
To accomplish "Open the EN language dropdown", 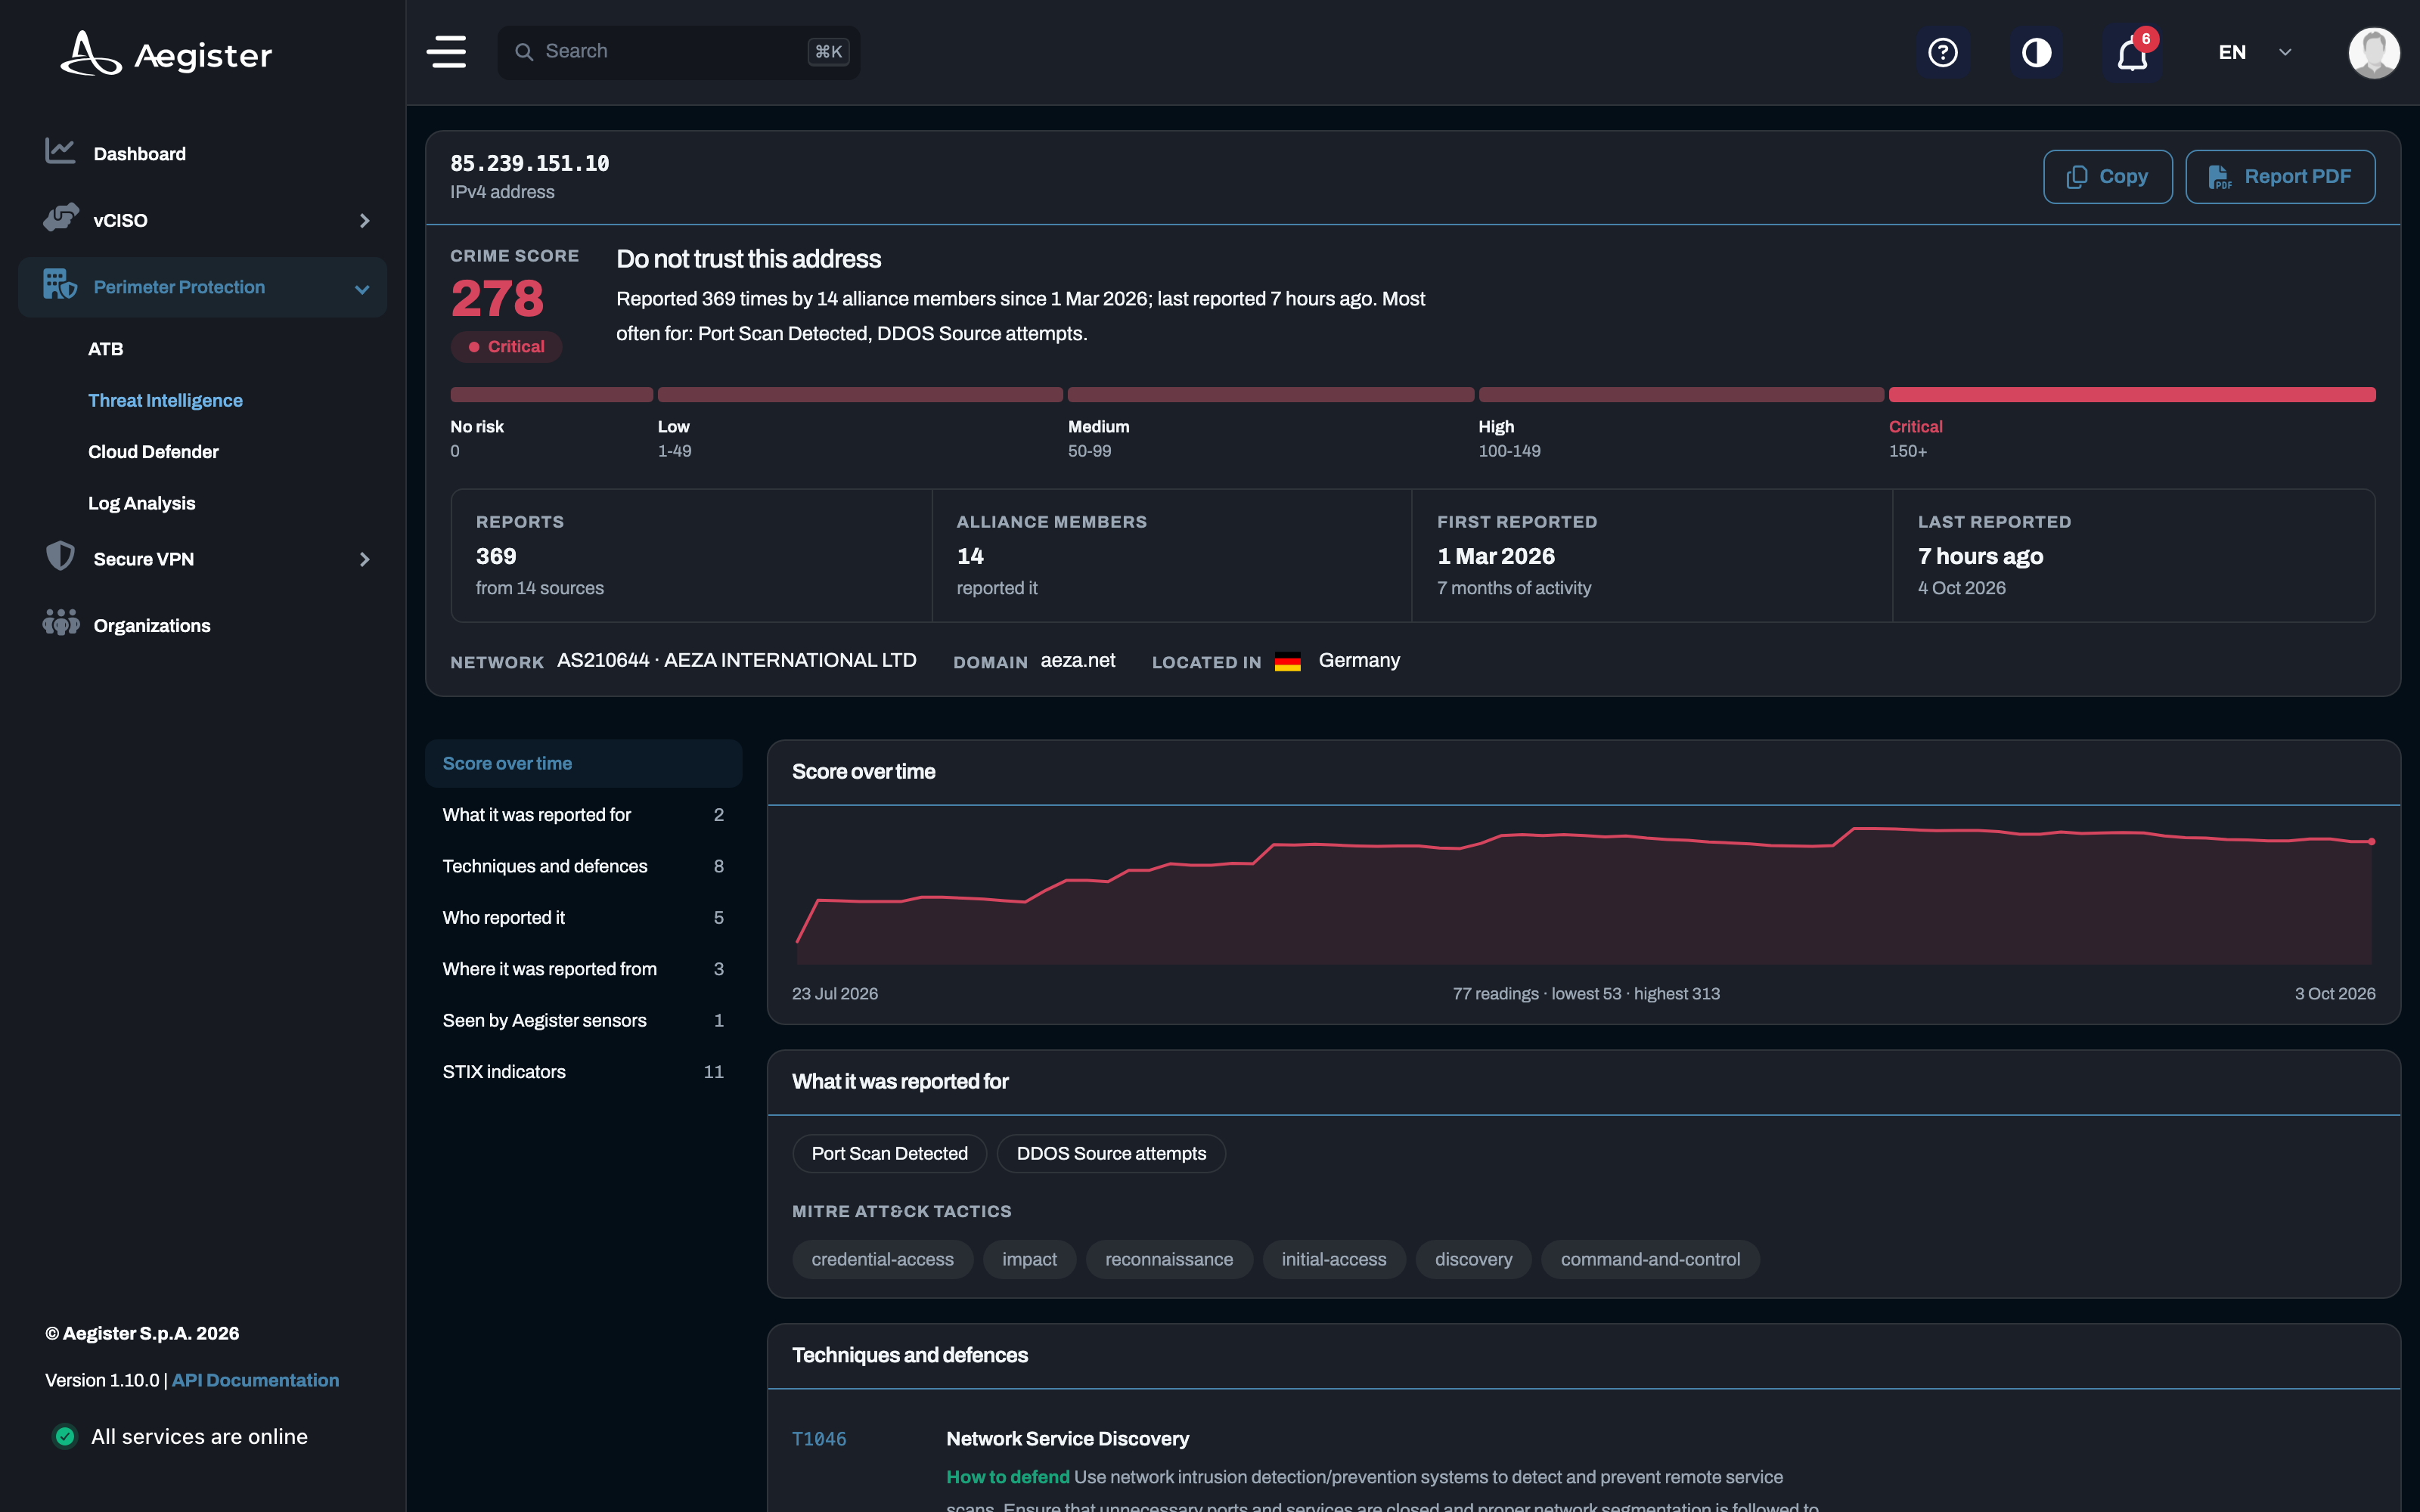I will (x=2254, y=52).
